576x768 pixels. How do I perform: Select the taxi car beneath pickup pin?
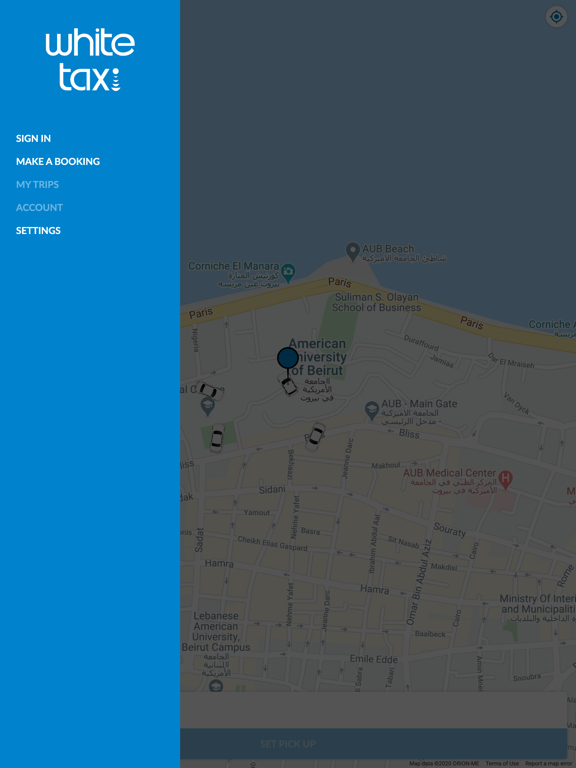point(288,384)
